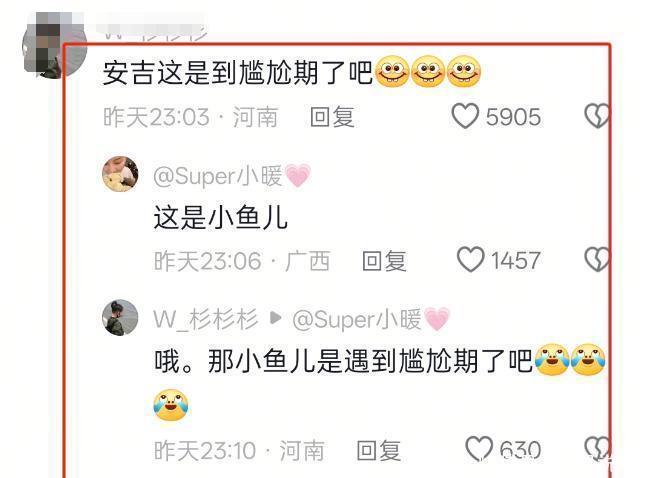Reply to the 河南 23:03 comment
663x478 pixels.
(332, 117)
